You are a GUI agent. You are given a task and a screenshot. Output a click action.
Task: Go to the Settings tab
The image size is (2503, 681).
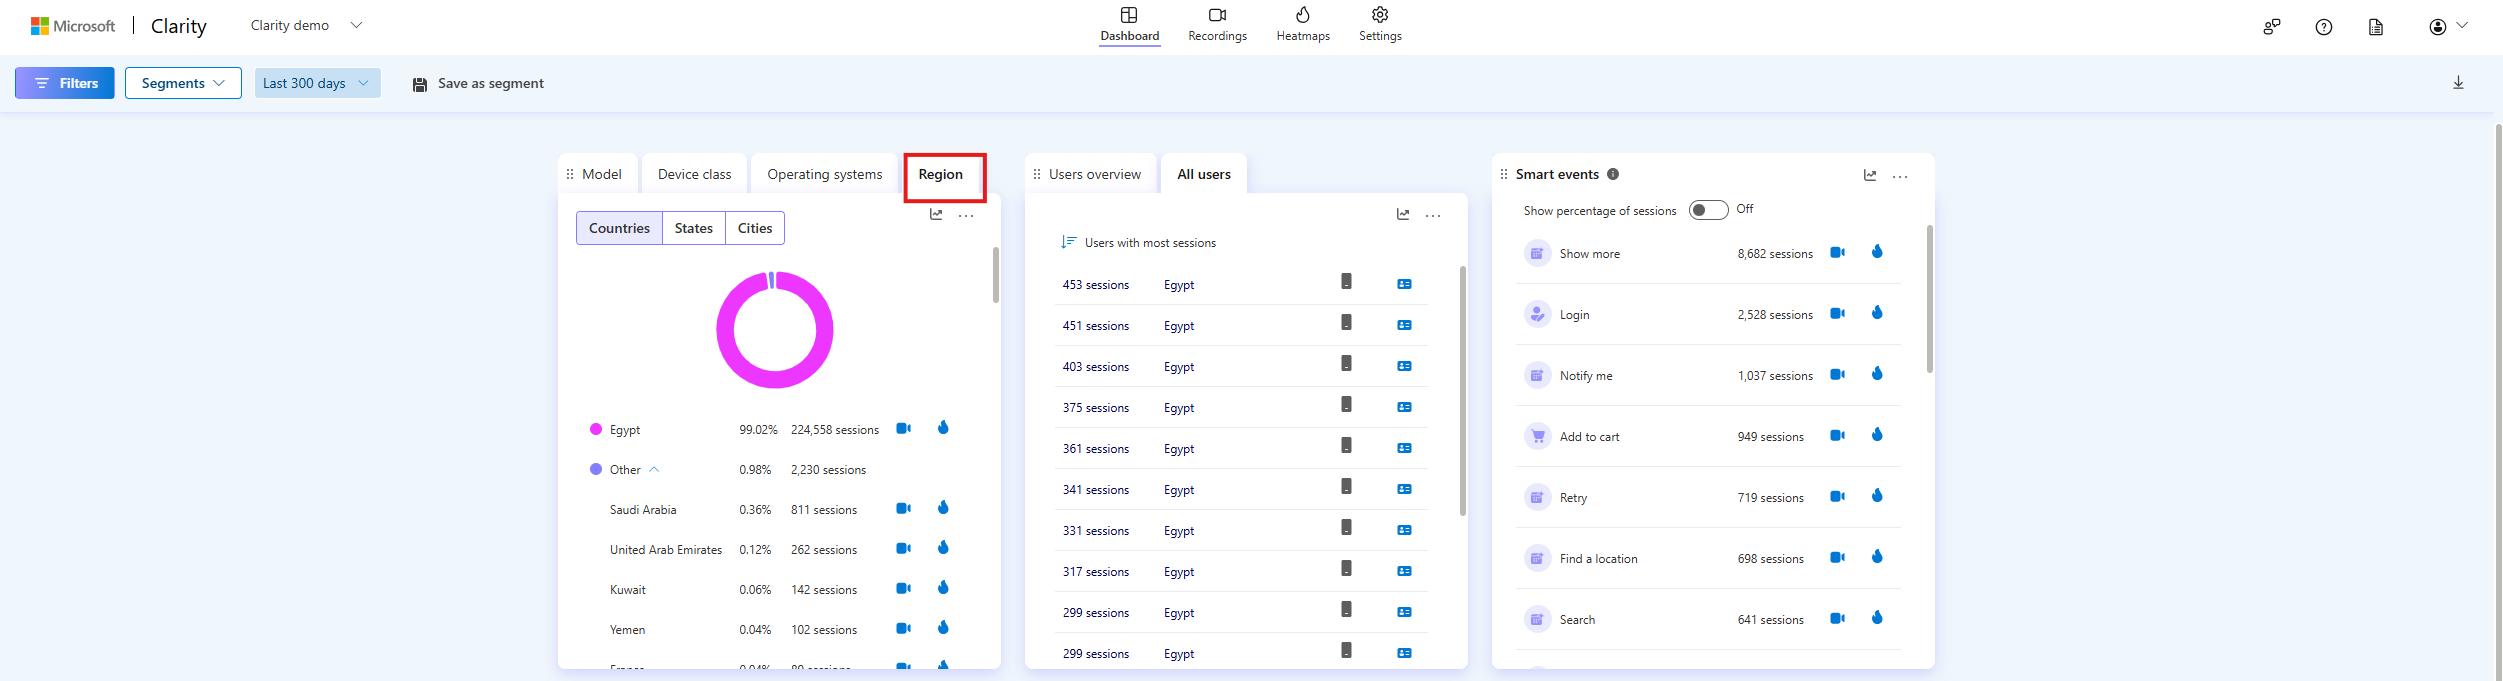[1380, 25]
